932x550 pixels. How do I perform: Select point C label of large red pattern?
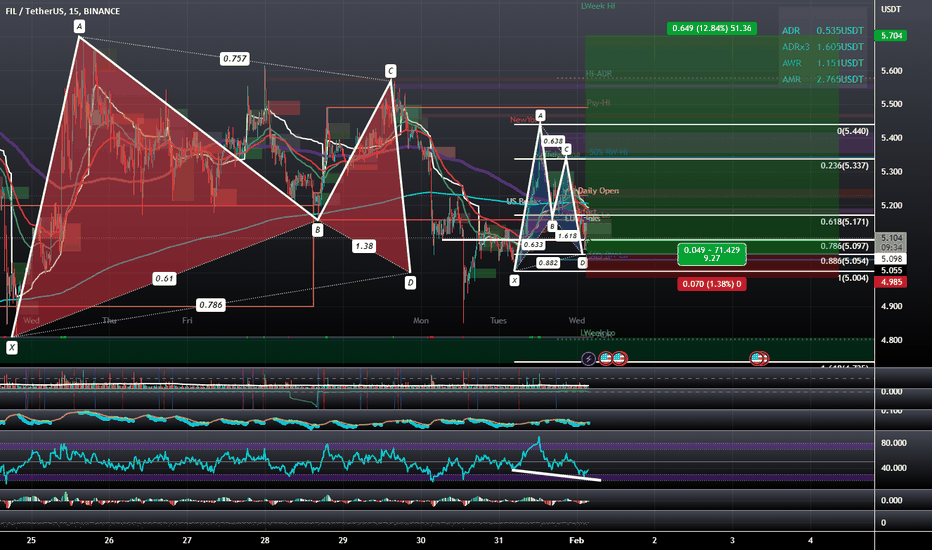(391, 71)
